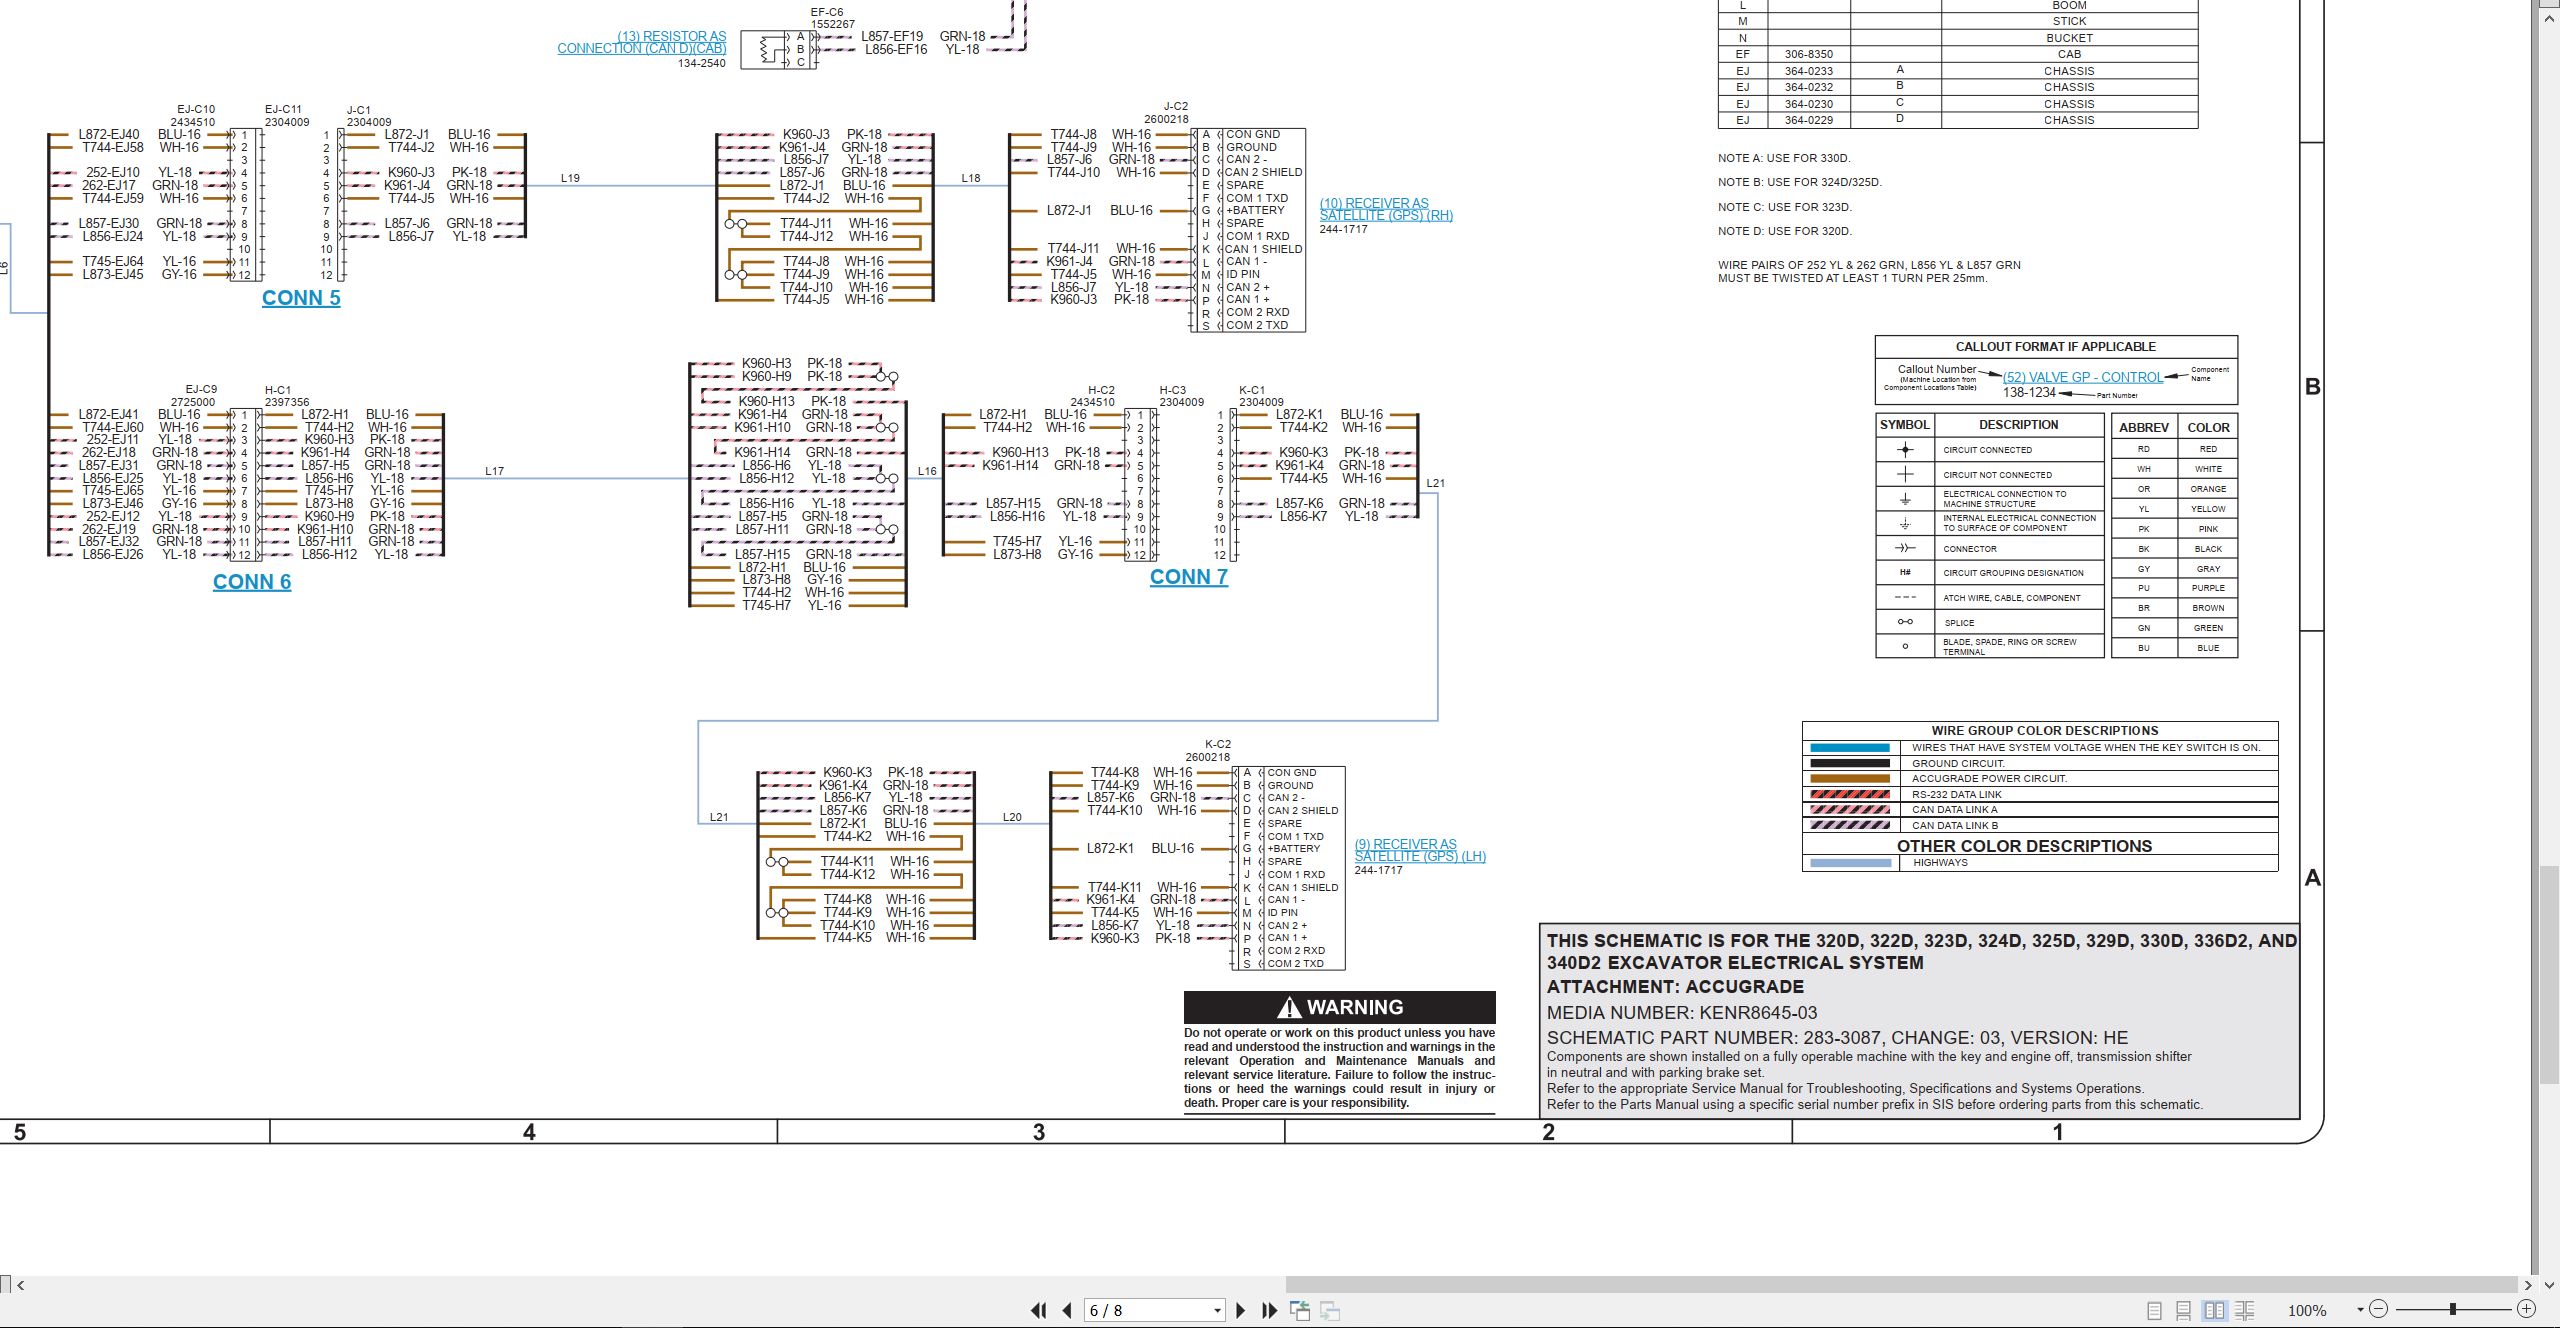
Task: Switch to single page view
Action: (2154, 1310)
